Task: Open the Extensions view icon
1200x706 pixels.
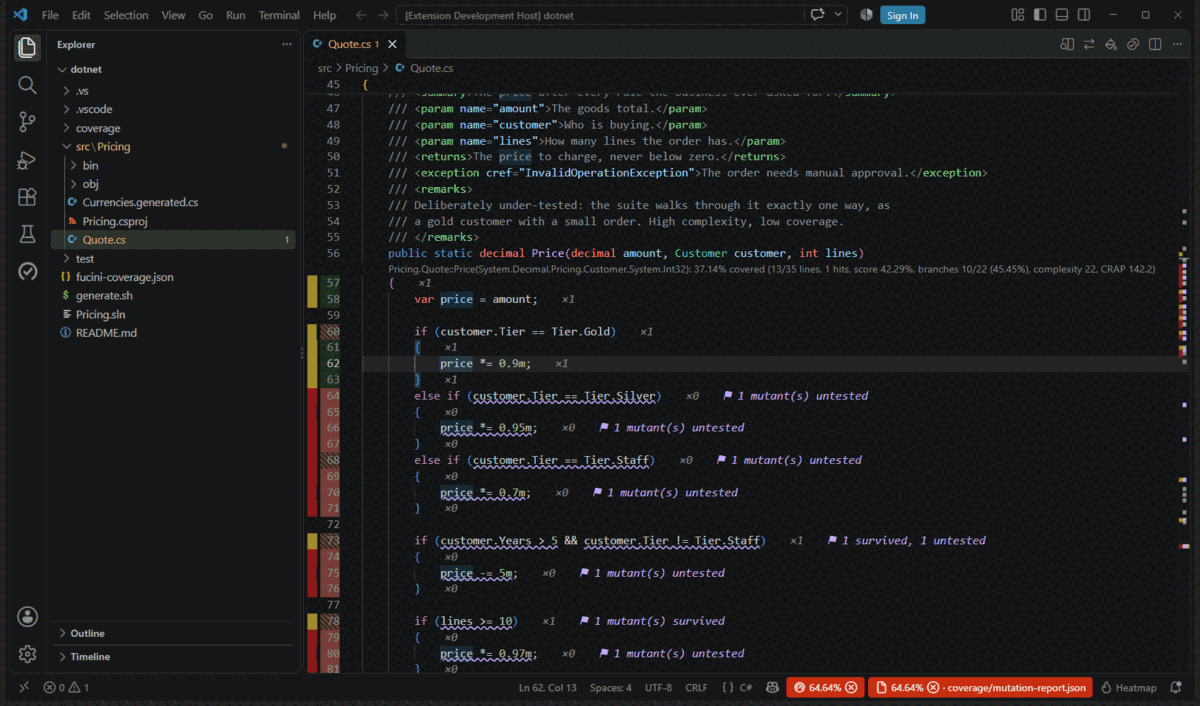Action: pos(27,197)
